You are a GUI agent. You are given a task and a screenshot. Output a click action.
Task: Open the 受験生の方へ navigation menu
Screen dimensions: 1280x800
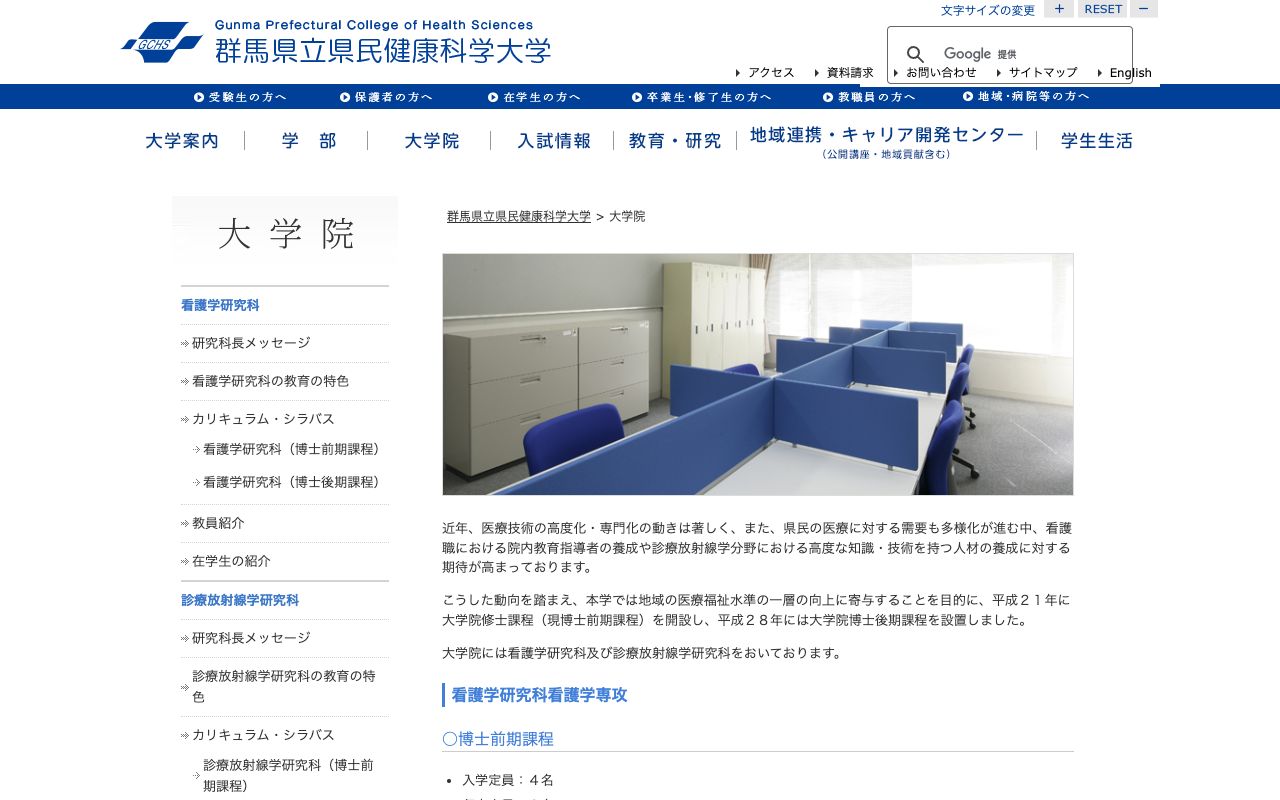243,96
